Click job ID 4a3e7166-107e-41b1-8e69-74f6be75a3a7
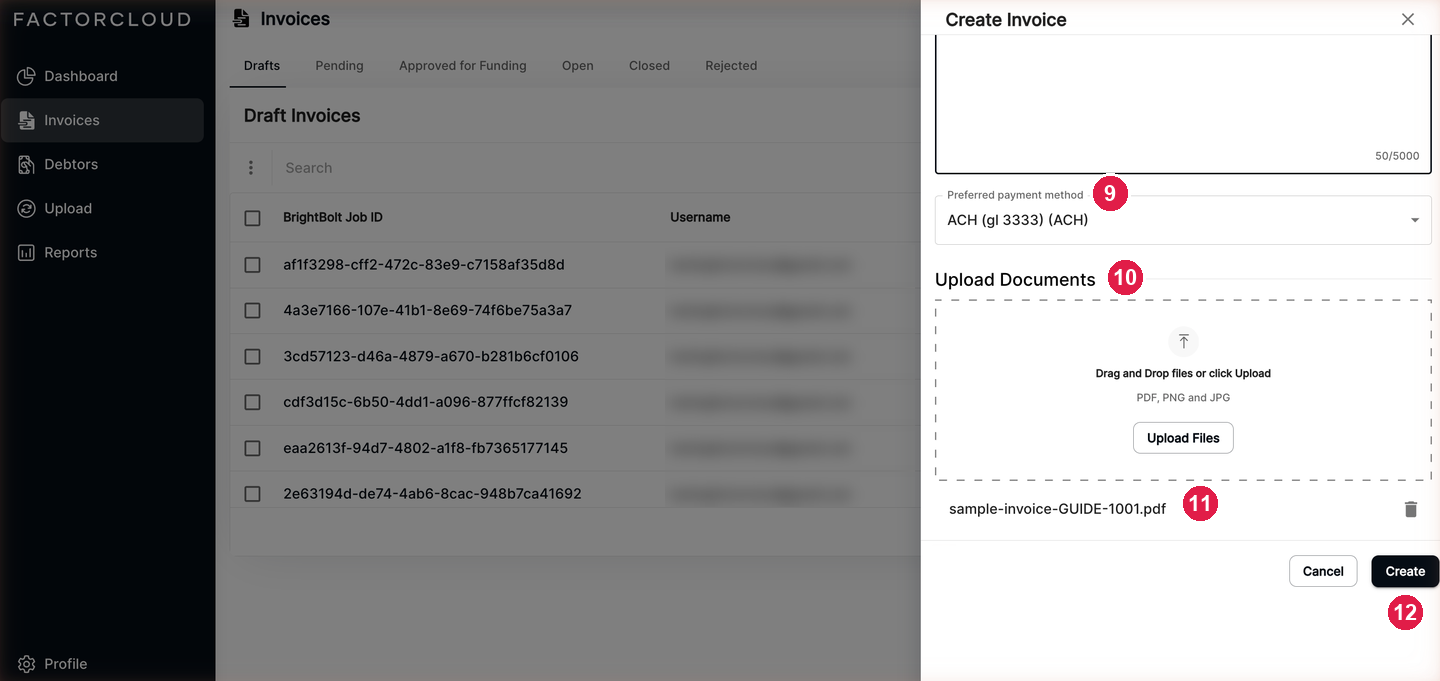 tap(428, 311)
